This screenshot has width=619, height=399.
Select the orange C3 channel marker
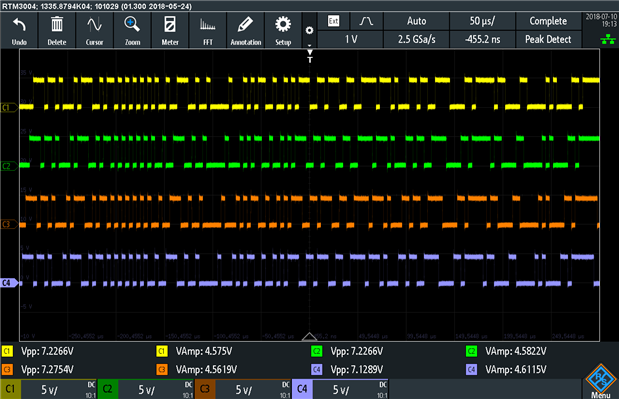pyautogui.click(x=8, y=224)
